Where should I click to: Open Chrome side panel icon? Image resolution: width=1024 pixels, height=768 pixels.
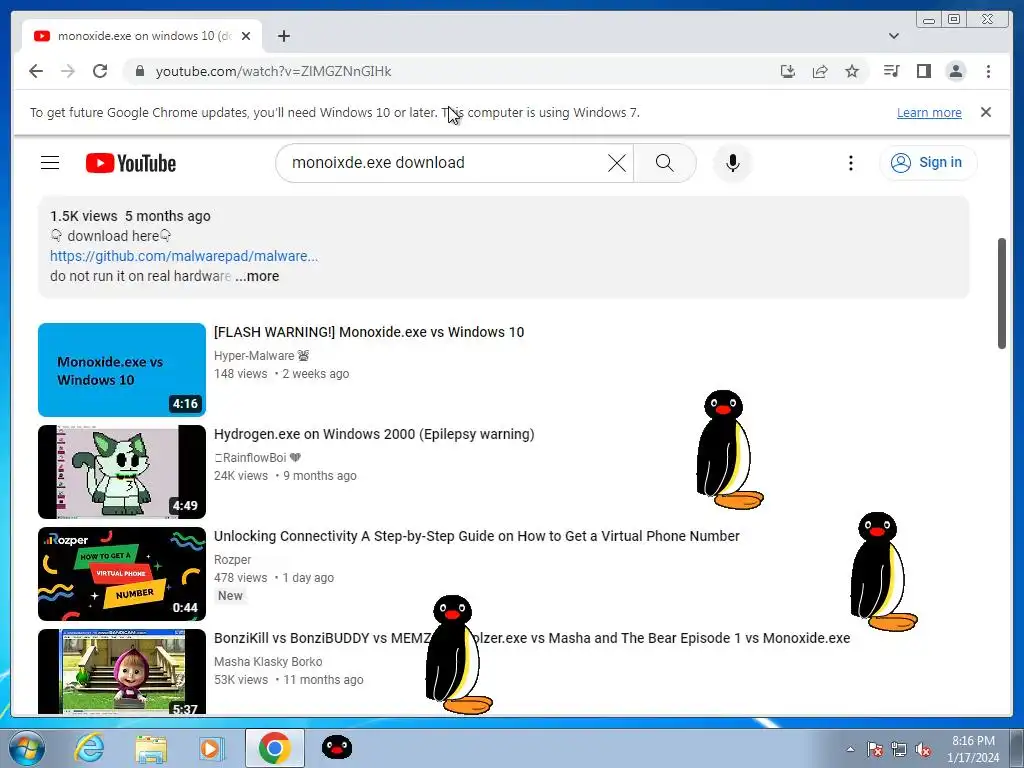(x=923, y=71)
